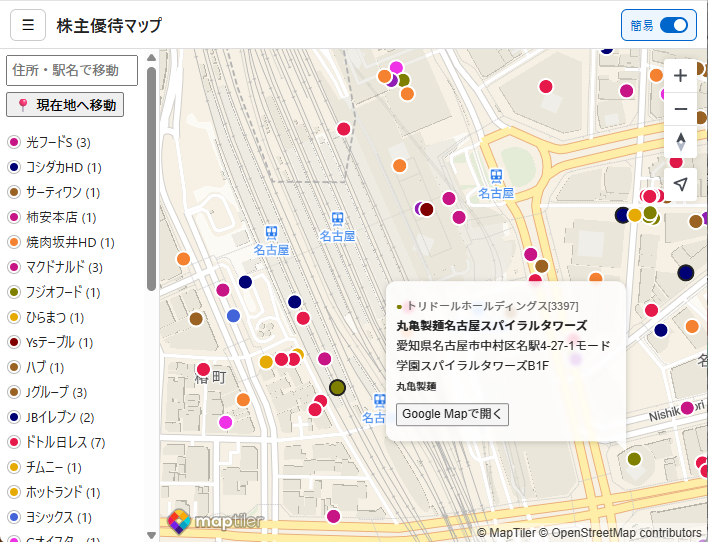
Task: Click the geolocate arrow icon
Action: coord(680,184)
